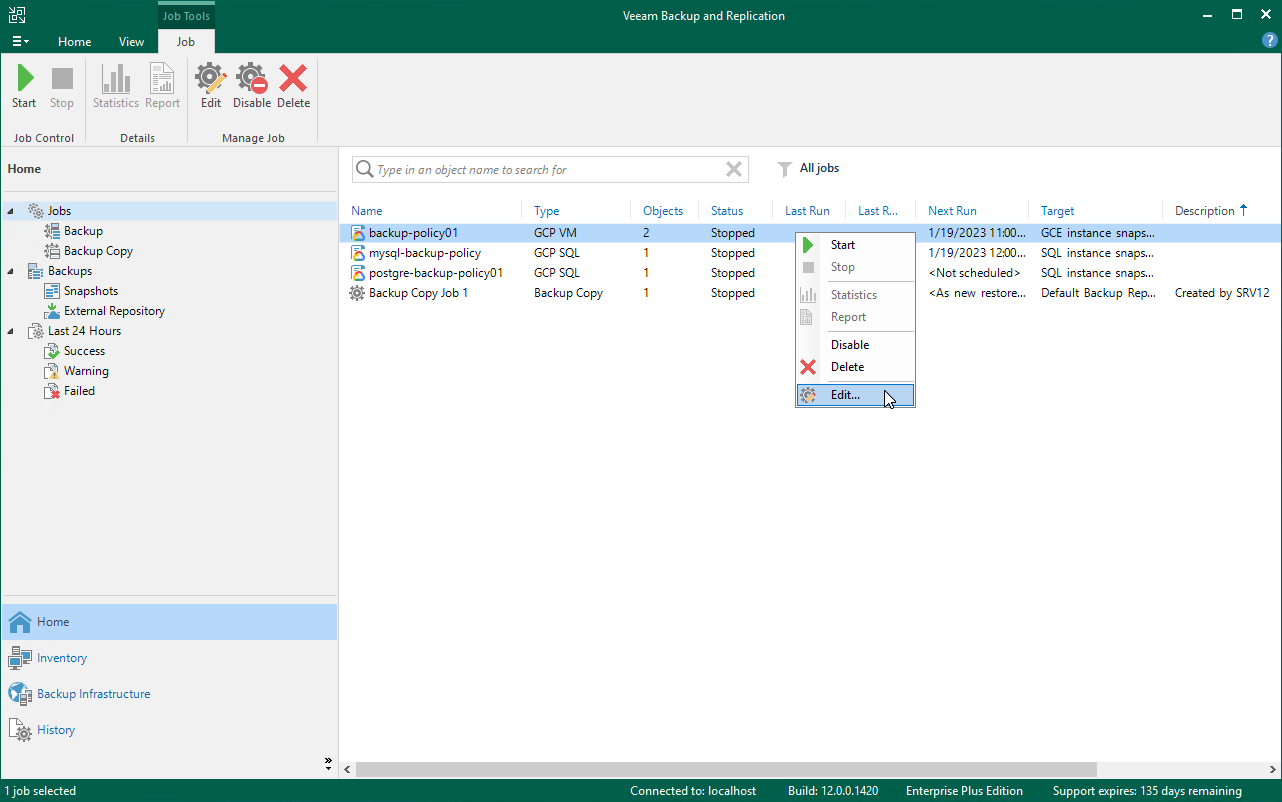Click the Snapshots tree icon
Screen dimensions: 1282x802
[53, 291]
